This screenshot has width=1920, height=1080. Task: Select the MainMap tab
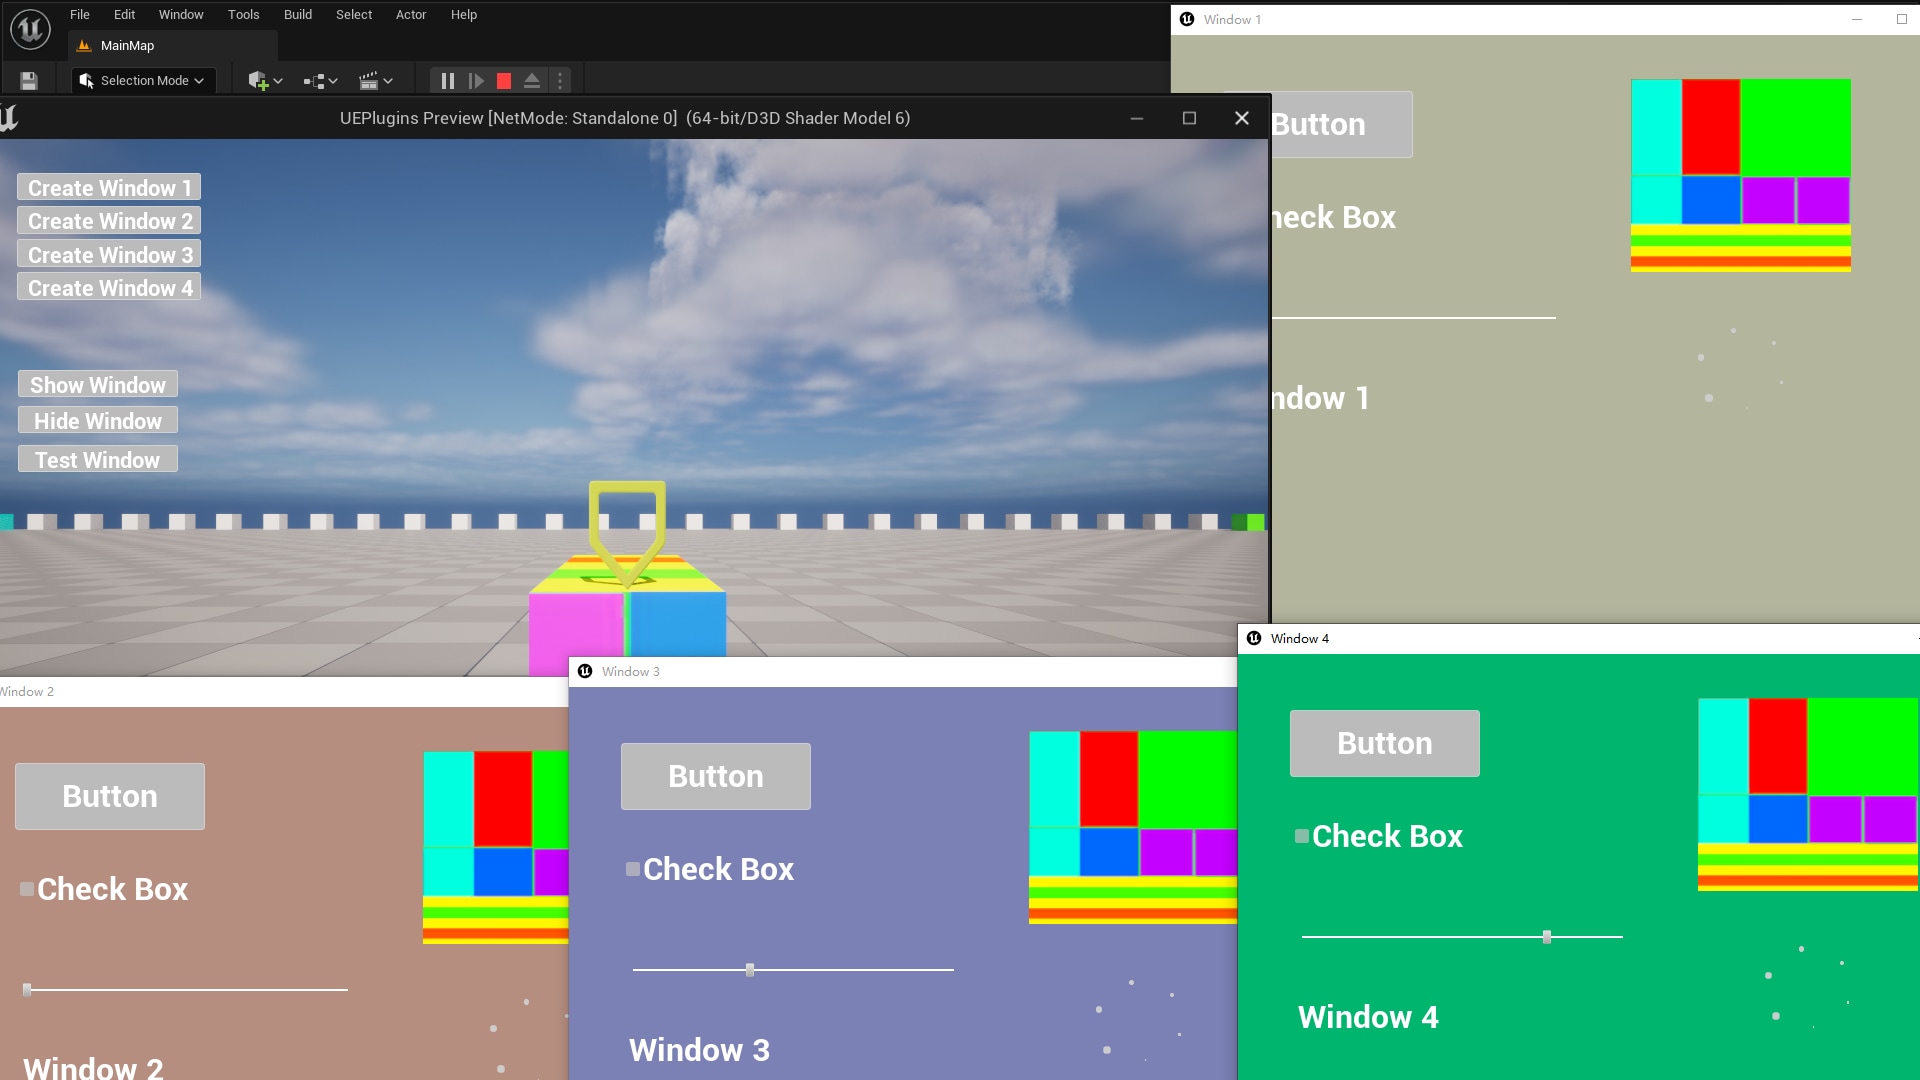point(127,46)
